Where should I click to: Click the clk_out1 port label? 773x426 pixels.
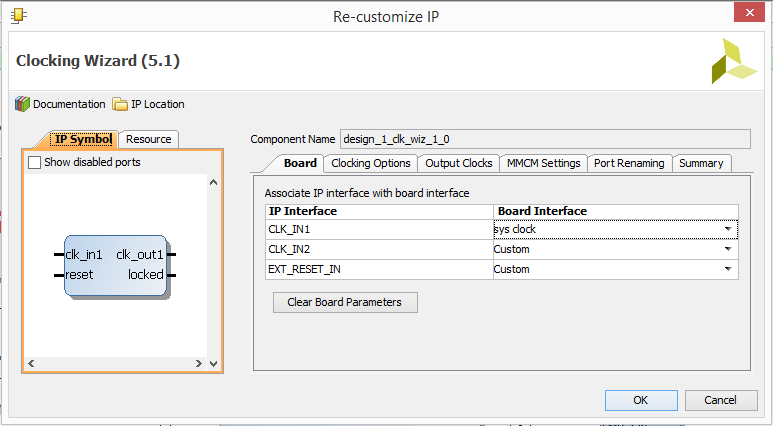pyautogui.click(x=140, y=255)
